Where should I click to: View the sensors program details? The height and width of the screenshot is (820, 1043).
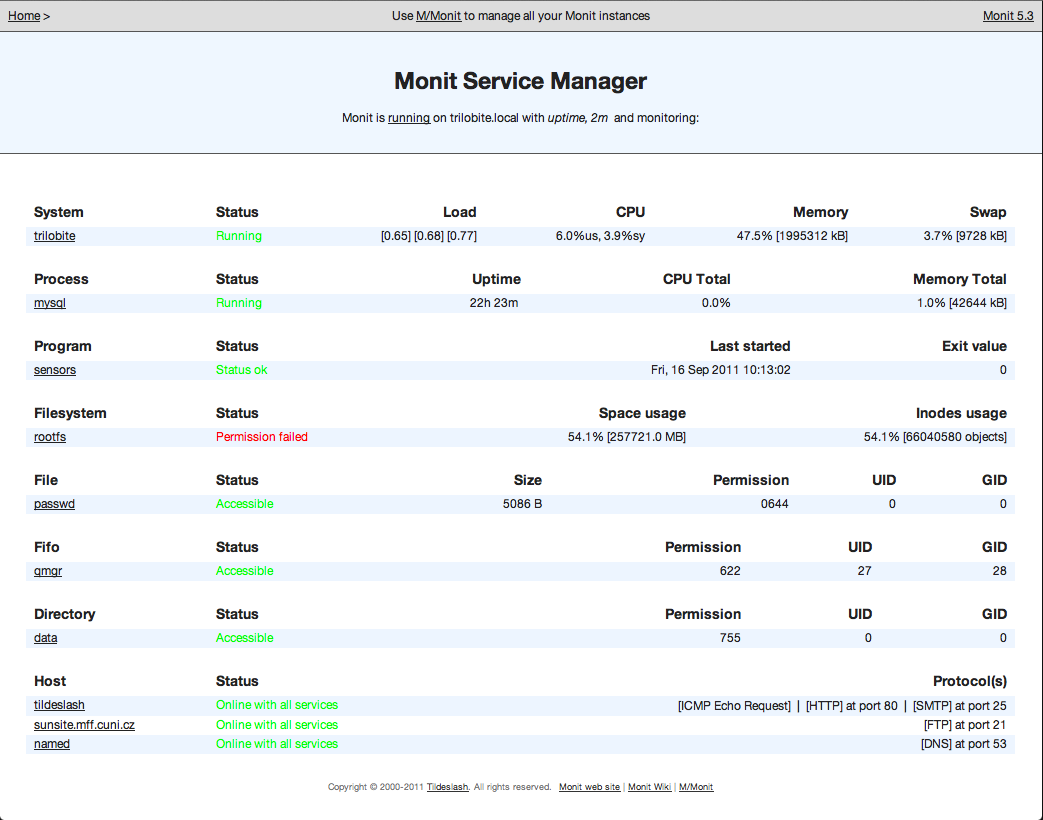(x=55, y=370)
